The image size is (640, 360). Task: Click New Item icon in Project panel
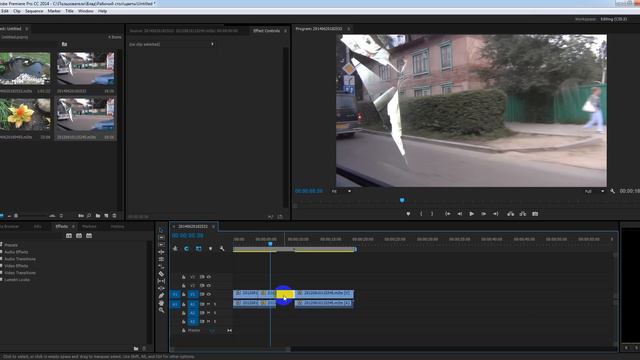[106, 216]
